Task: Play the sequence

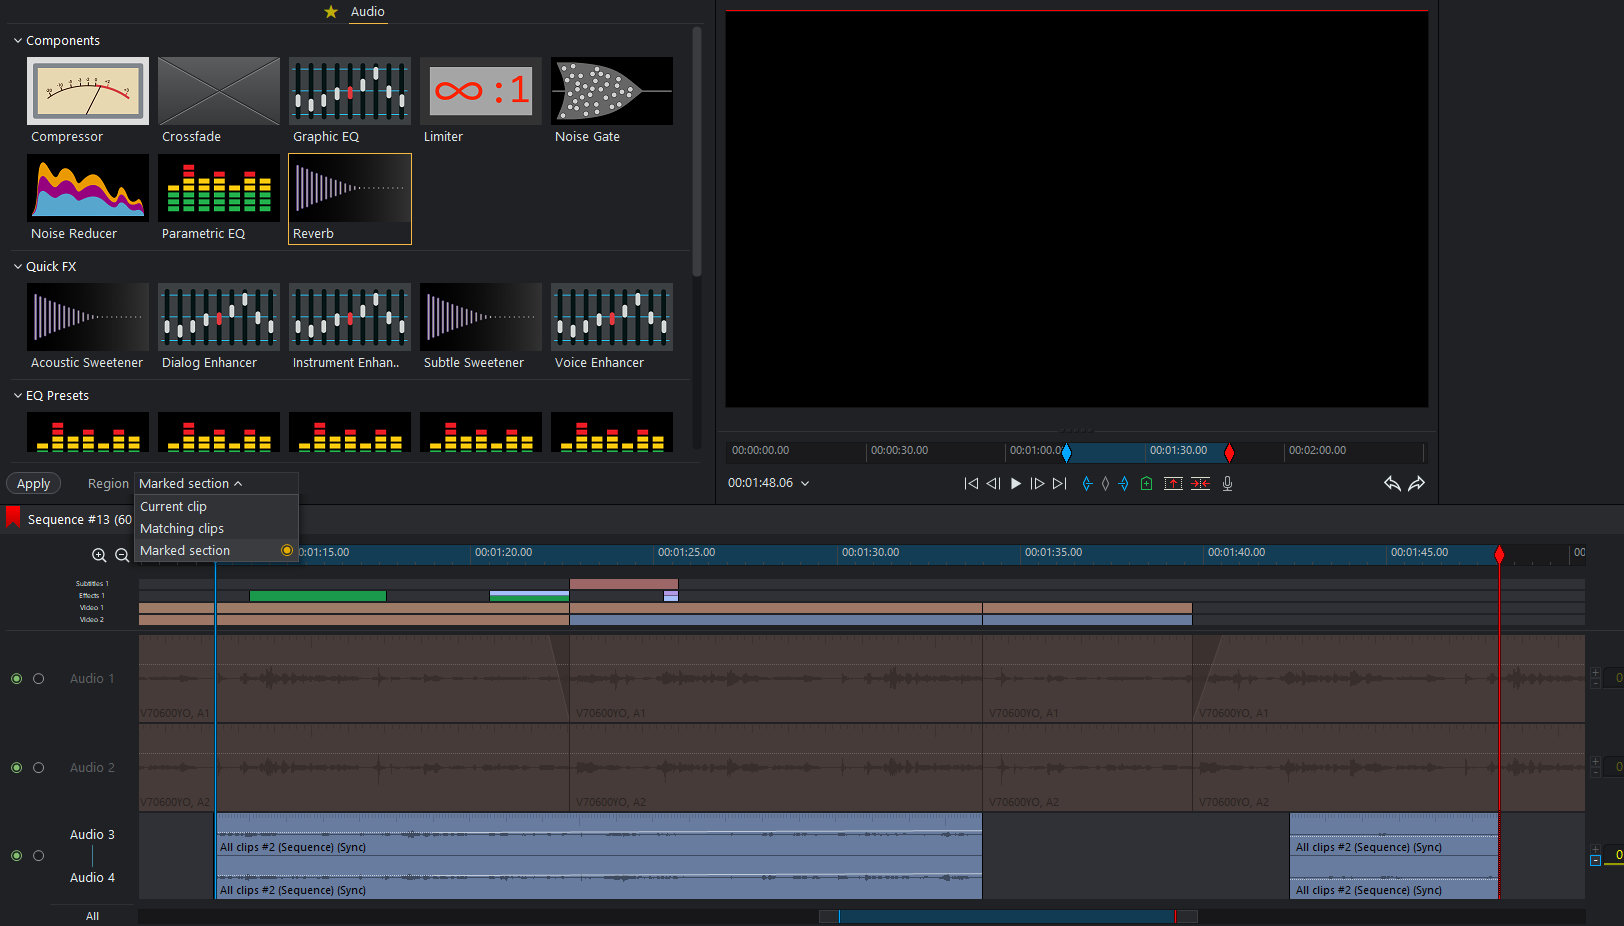Action: pyautogui.click(x=1016, y=484)
